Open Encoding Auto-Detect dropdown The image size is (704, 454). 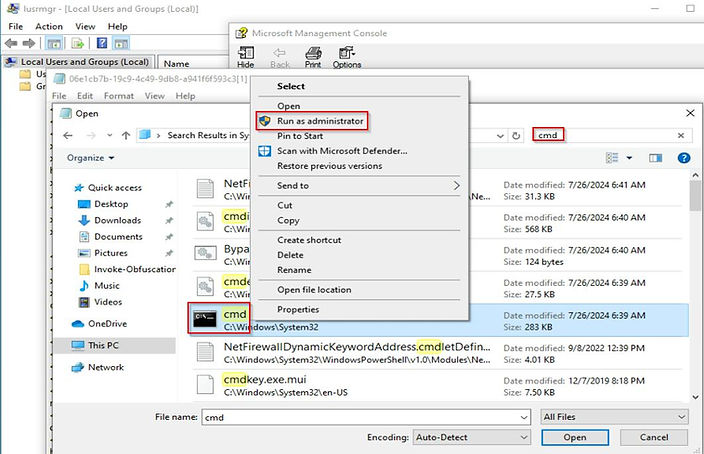[471, 437]
